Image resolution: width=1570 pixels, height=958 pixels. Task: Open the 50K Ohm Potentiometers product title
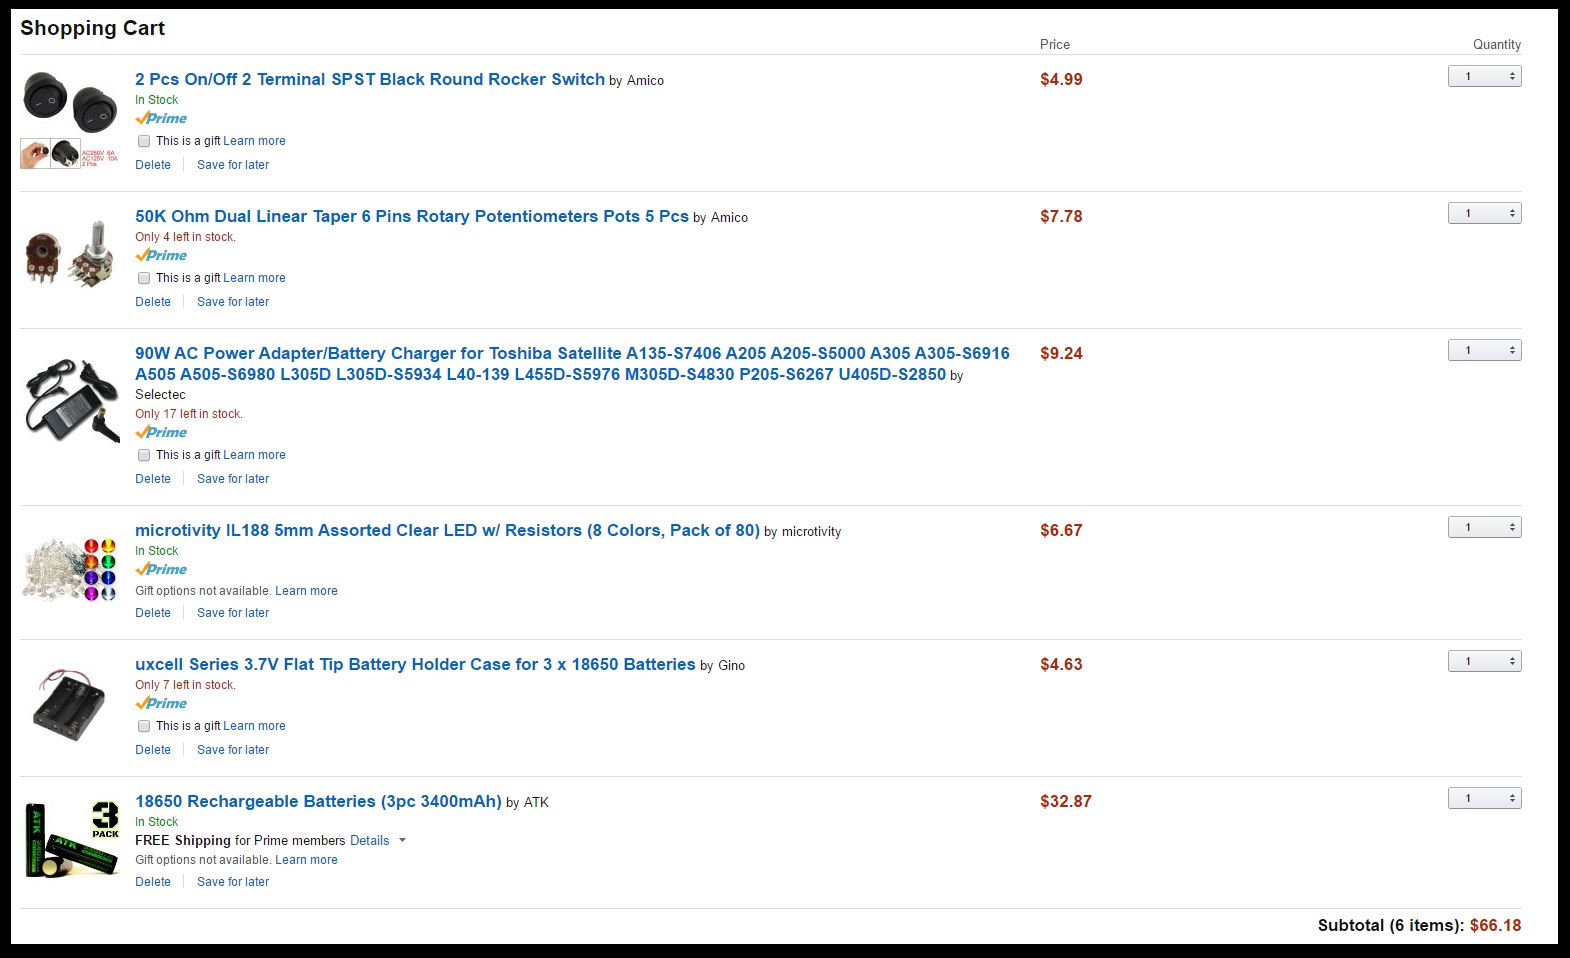[x=412, y=216]
